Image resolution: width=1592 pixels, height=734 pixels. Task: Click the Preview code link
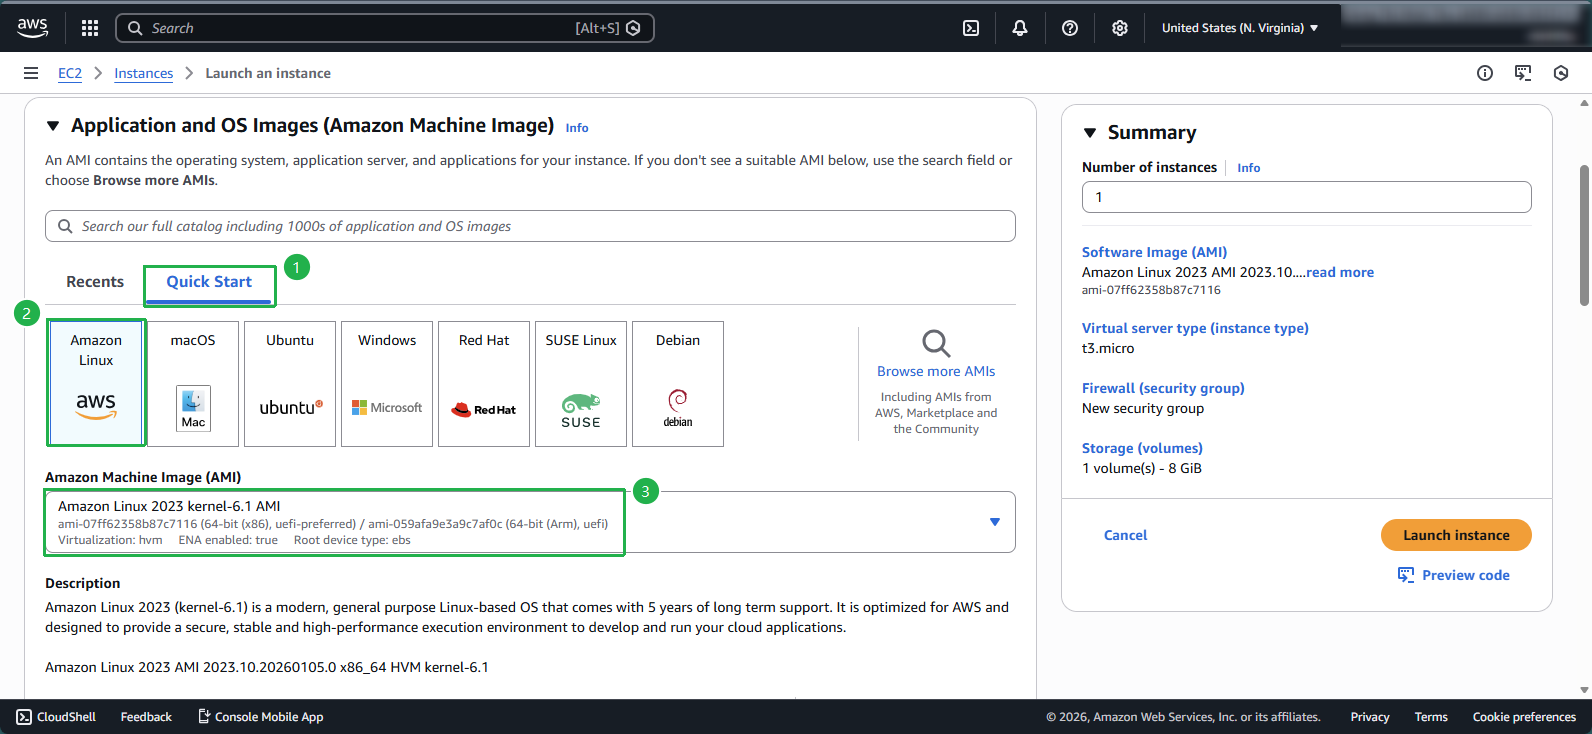click(1466, 575)
